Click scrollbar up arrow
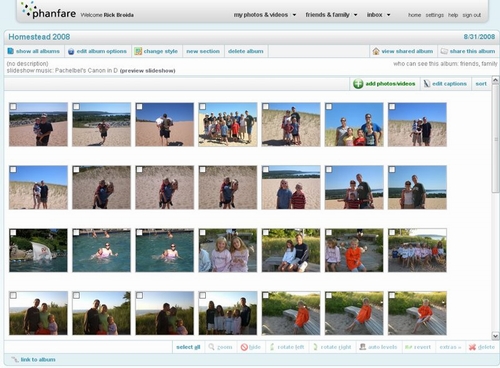This screenshot has width=500, height=368. click(x=495, y=80)
